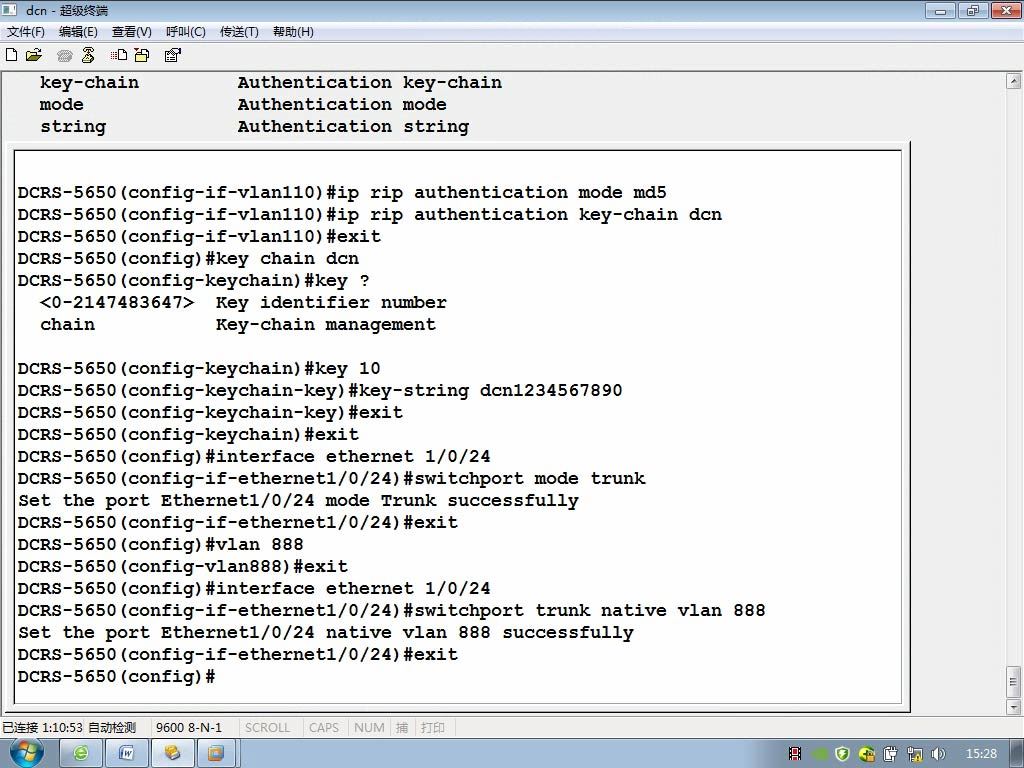Close the dcn terminal window
Image resolution: width=1024 pixels, height=768 pixels.
coord(1006,10)
